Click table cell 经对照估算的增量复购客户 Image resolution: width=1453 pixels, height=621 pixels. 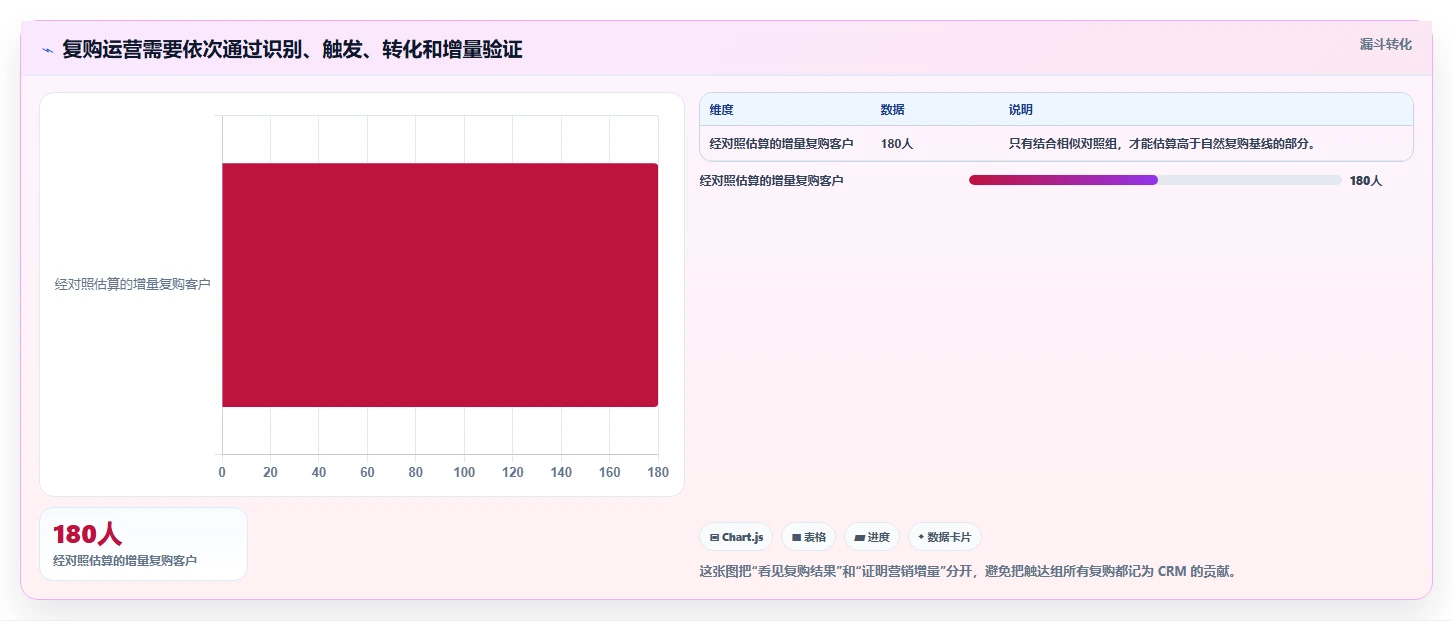pyautogui.click(x=781, y=144)
